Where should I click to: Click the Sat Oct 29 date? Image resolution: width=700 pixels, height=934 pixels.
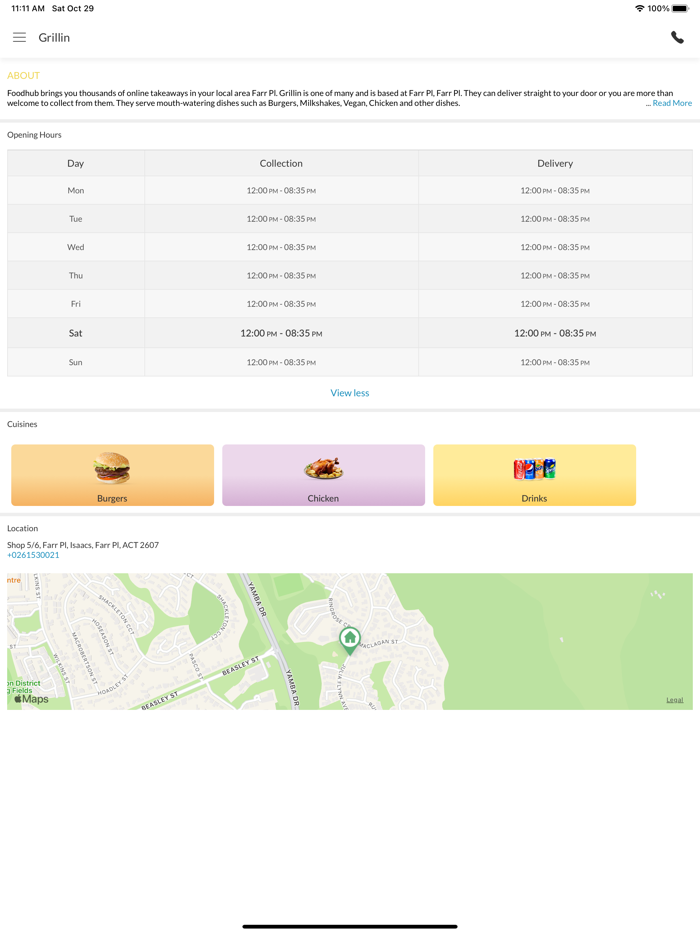pyautogui.click(x=73, y=8)
